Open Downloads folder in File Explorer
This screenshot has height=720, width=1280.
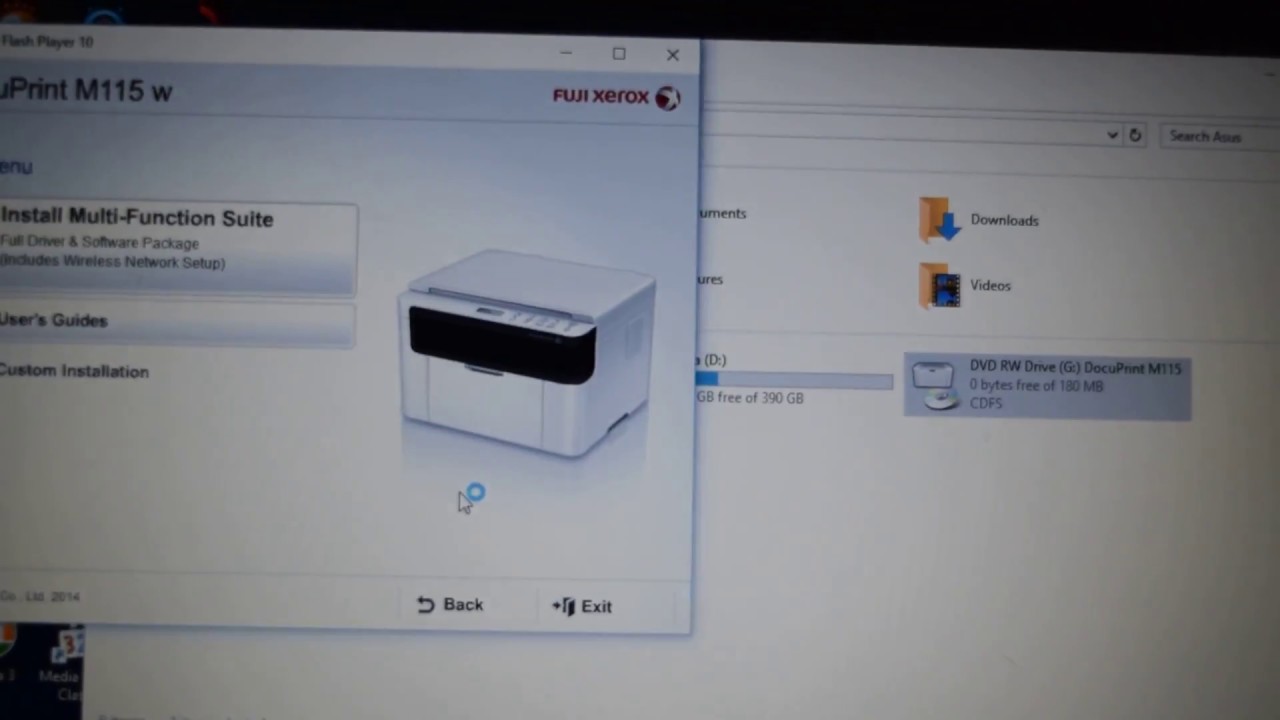coord(979,220)
